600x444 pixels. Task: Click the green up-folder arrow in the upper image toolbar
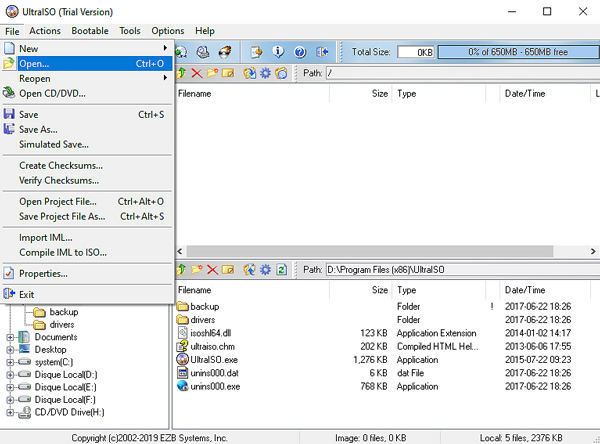click(x=181, y=73)
